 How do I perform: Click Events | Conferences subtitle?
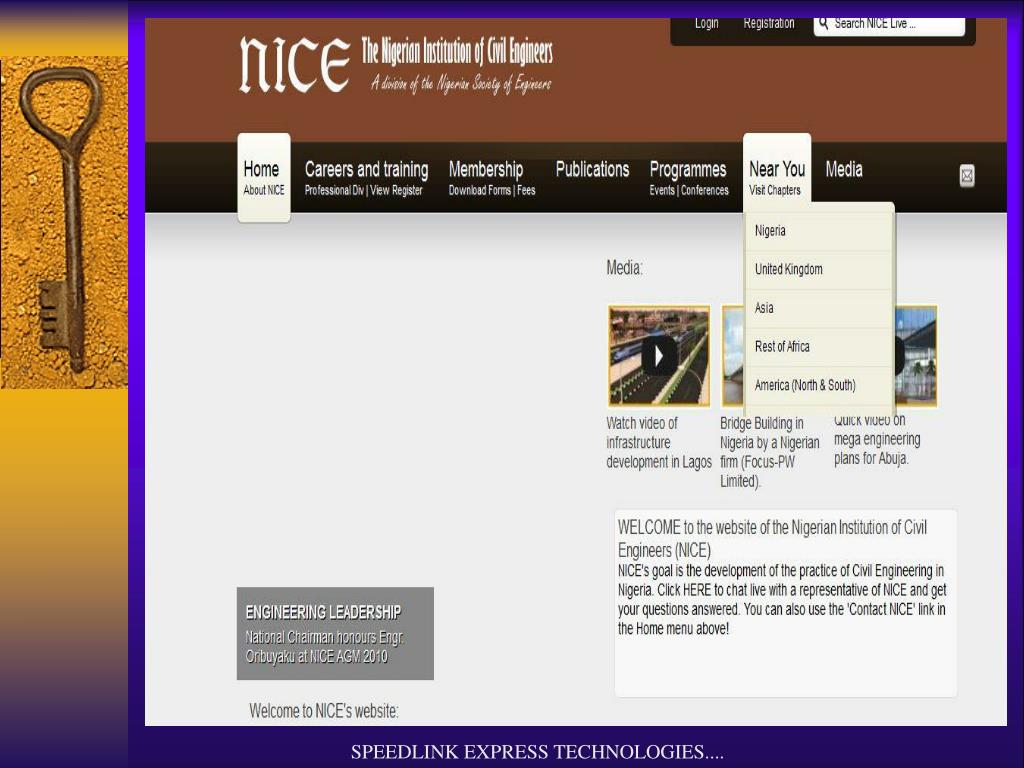(689, 190)
